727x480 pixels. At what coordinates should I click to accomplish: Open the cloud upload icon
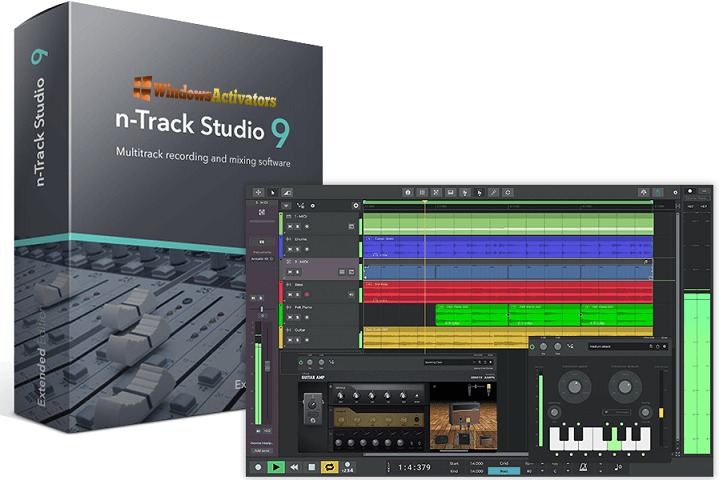pos(644,192)
